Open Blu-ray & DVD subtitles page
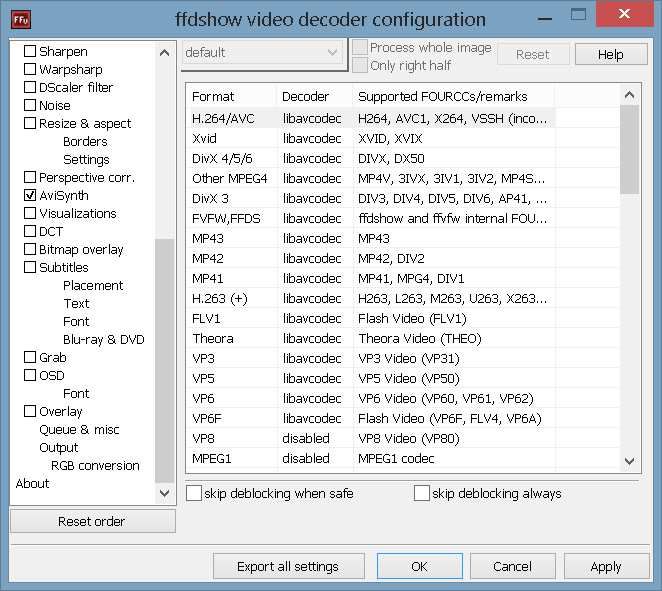 [x=104, y=339]
